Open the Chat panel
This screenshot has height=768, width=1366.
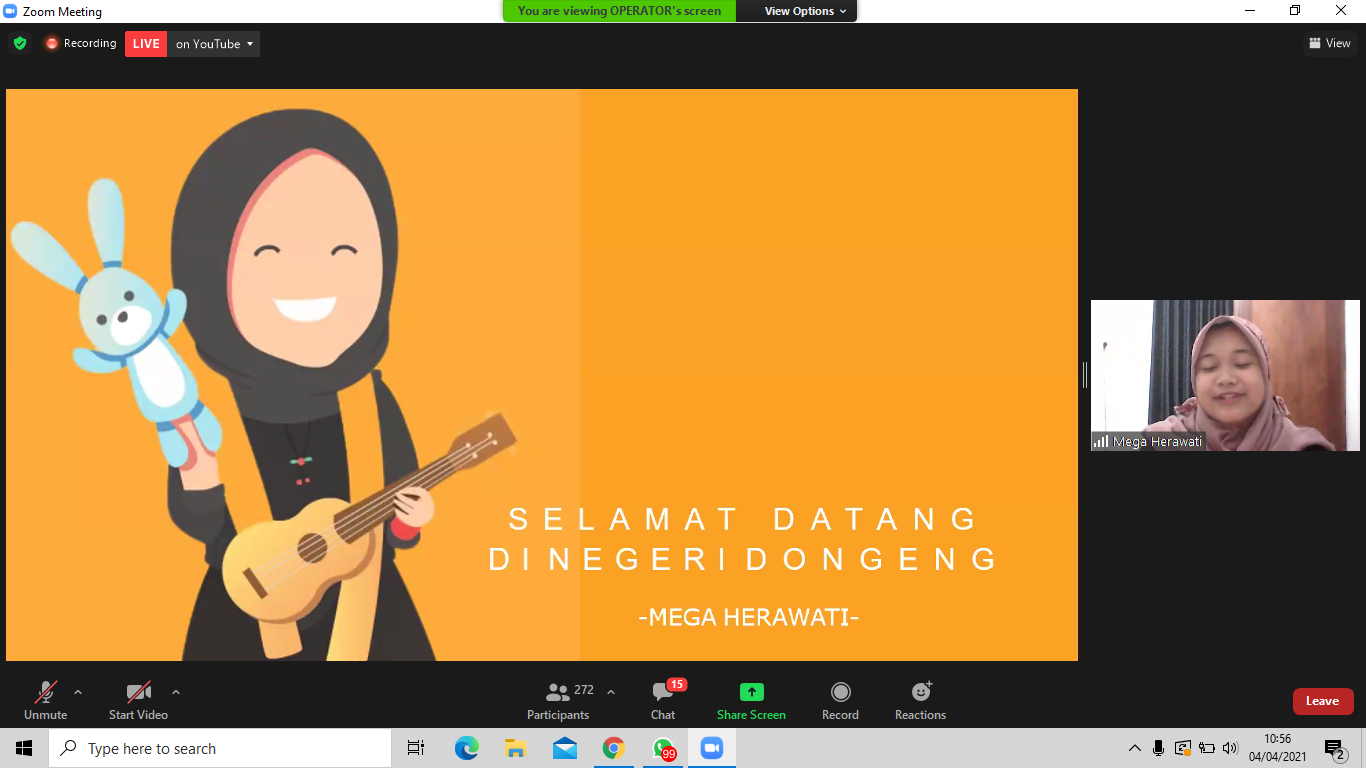pyautogui.click(x=663, y=700)
